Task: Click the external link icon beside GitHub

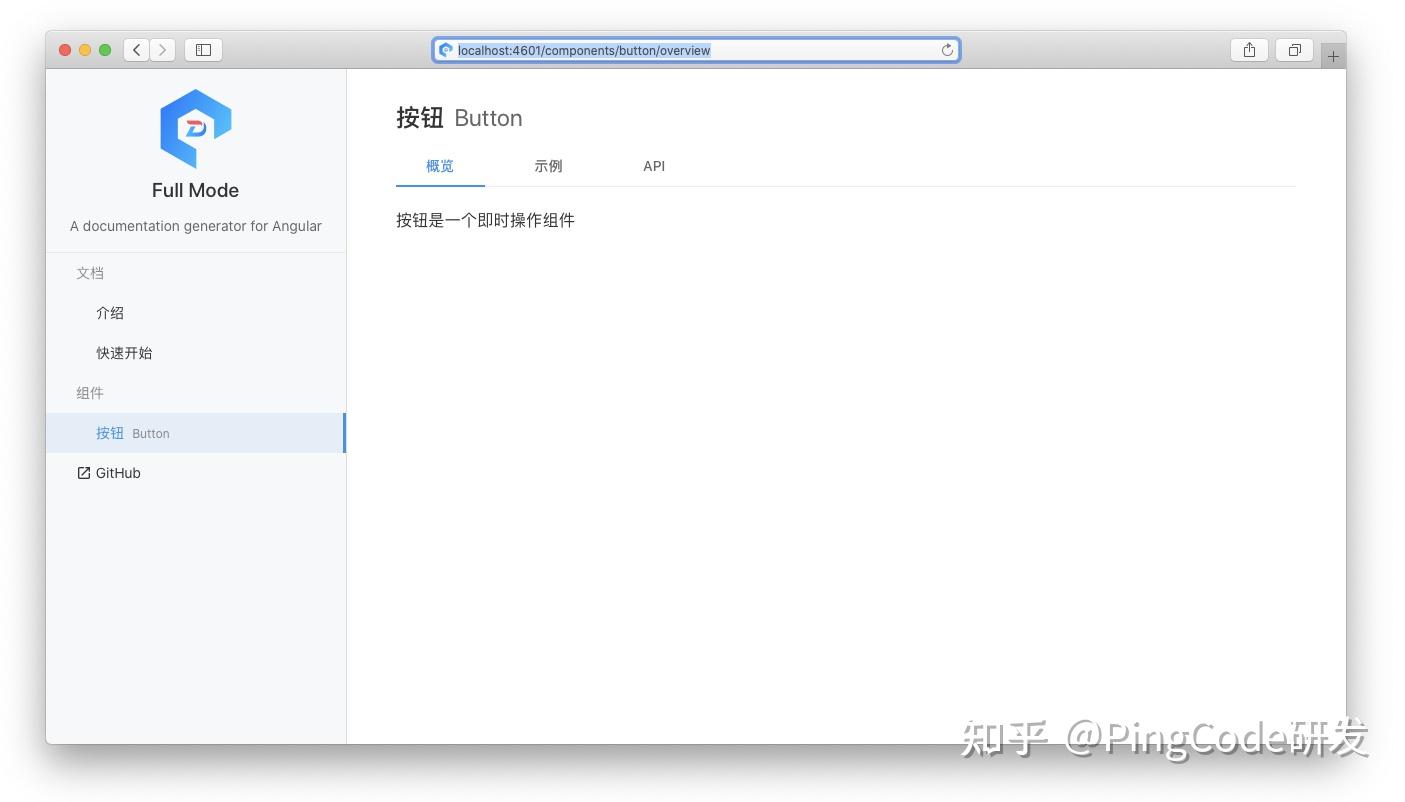Action: [x=83, y=473]
